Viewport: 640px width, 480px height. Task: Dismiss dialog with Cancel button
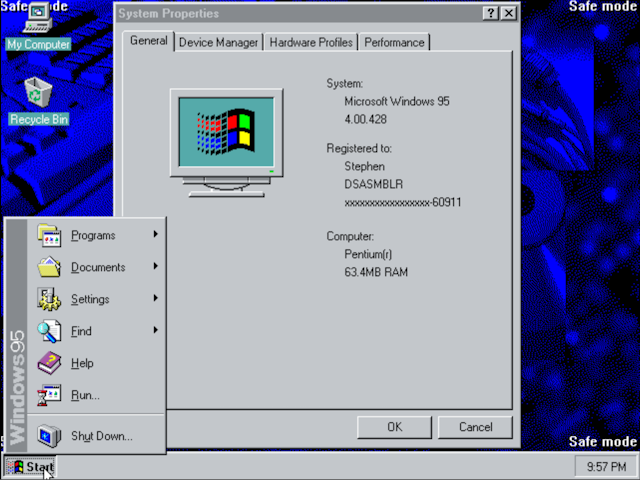[x=475, y=427]
